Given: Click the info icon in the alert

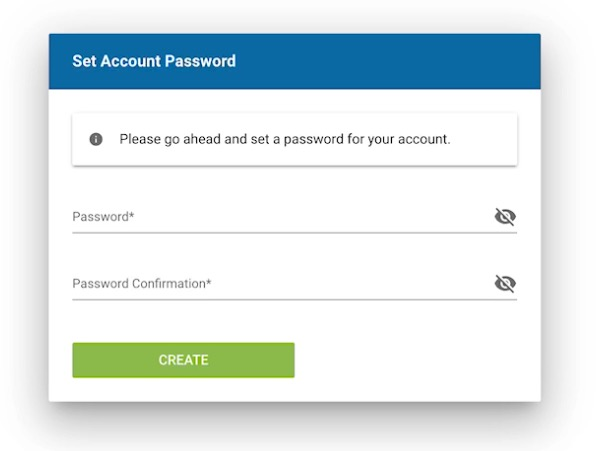Looking at the screenshot, I should [96, 139].
